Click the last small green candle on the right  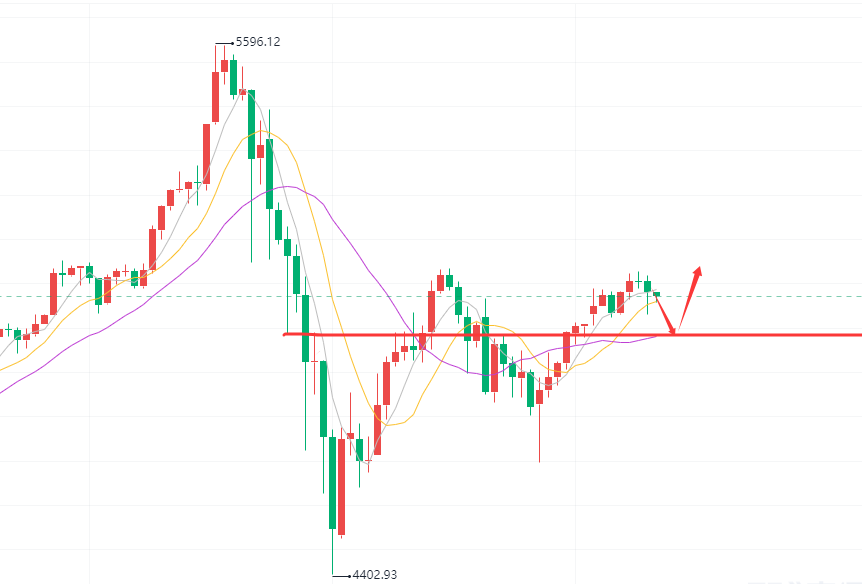pos(657,294)
